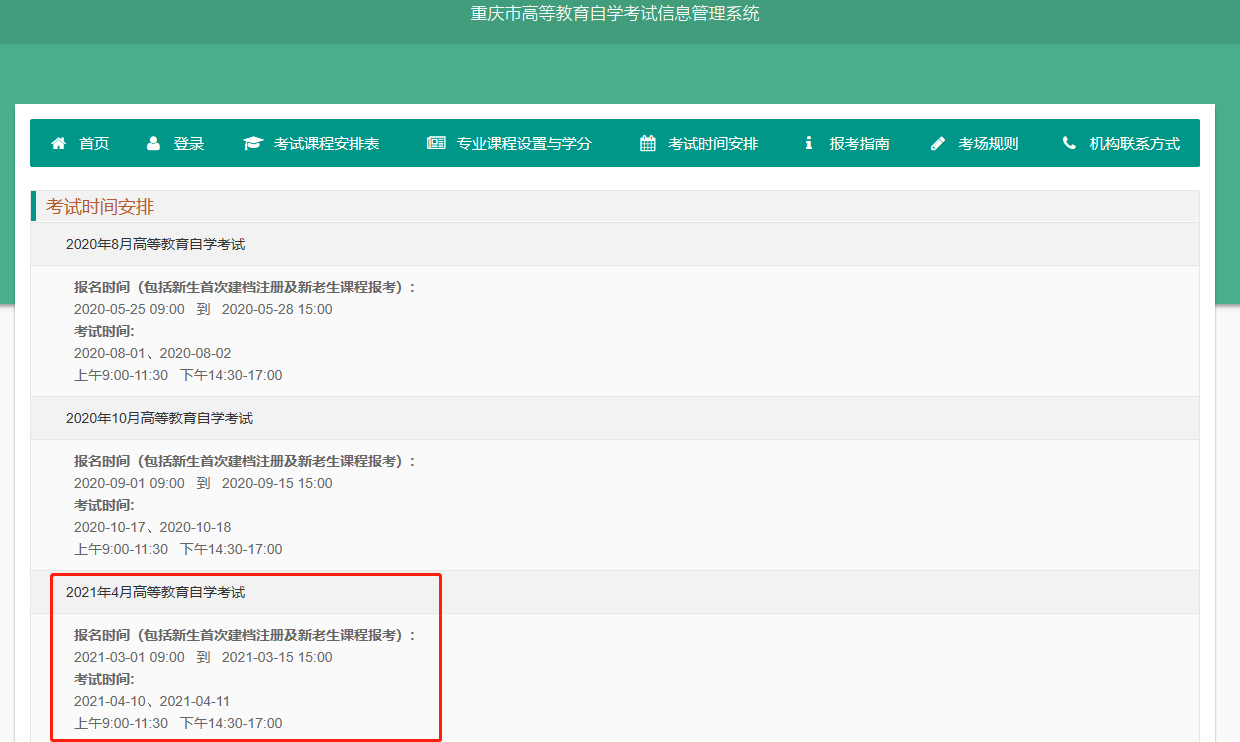
Task: Click the graduation cap icon
Action: (x=252, y=143)
